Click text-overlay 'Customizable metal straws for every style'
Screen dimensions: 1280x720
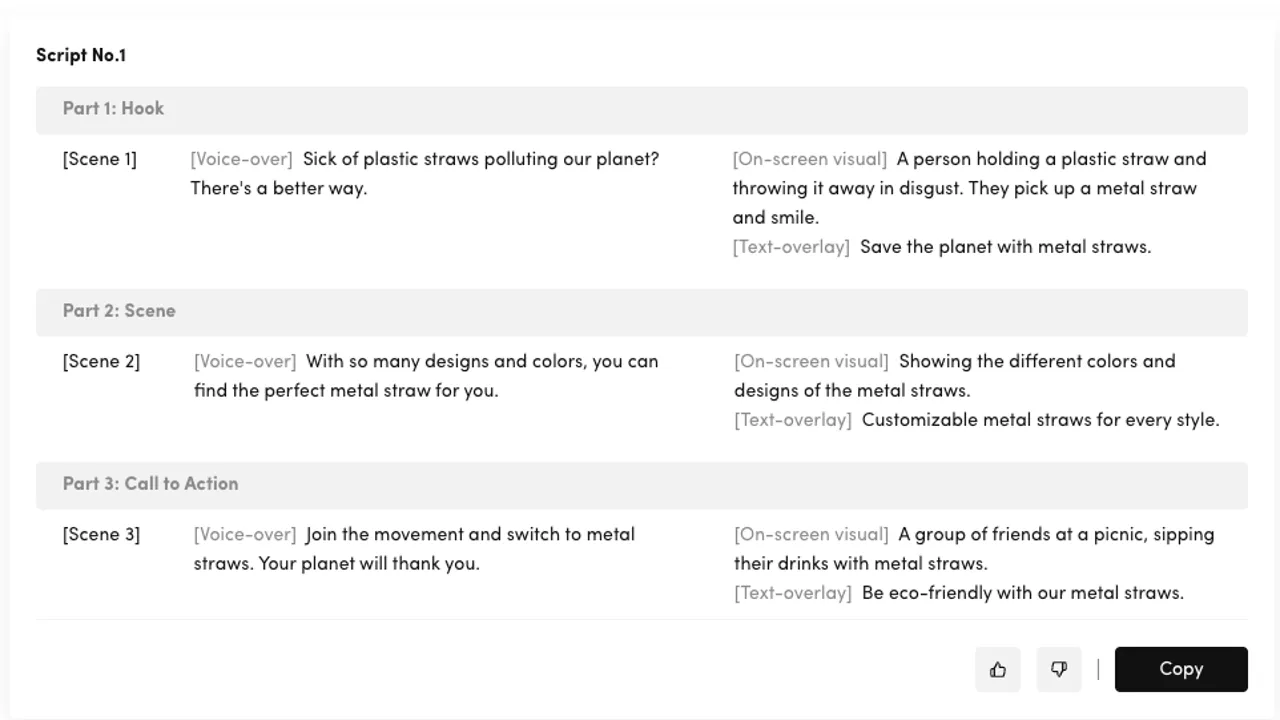point(1041,420)
